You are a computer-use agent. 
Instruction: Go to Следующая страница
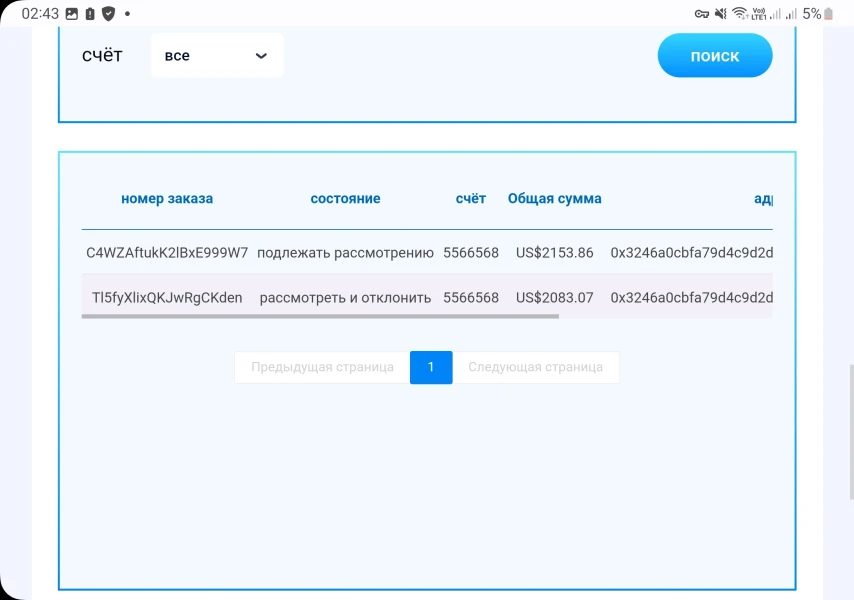pyautogui.click(x=535, y=367)
